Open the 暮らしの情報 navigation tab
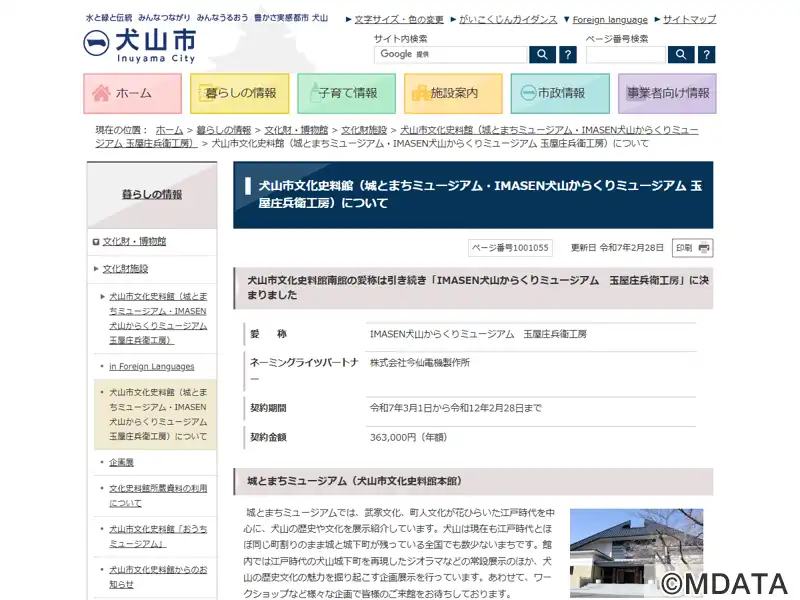The image size is (800, 600). coord(239,93)
